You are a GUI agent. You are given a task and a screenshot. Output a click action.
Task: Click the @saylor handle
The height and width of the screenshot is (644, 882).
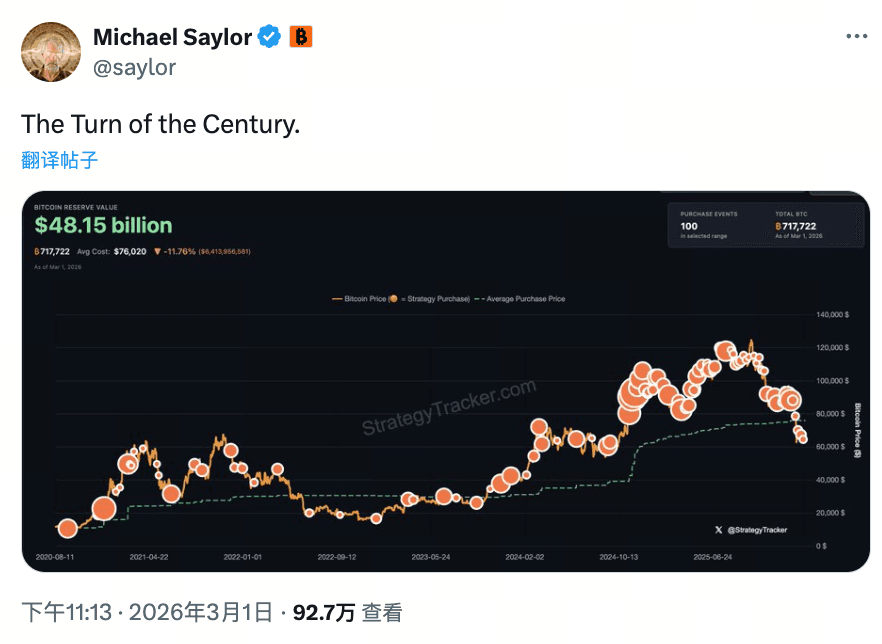click(134, 67)
